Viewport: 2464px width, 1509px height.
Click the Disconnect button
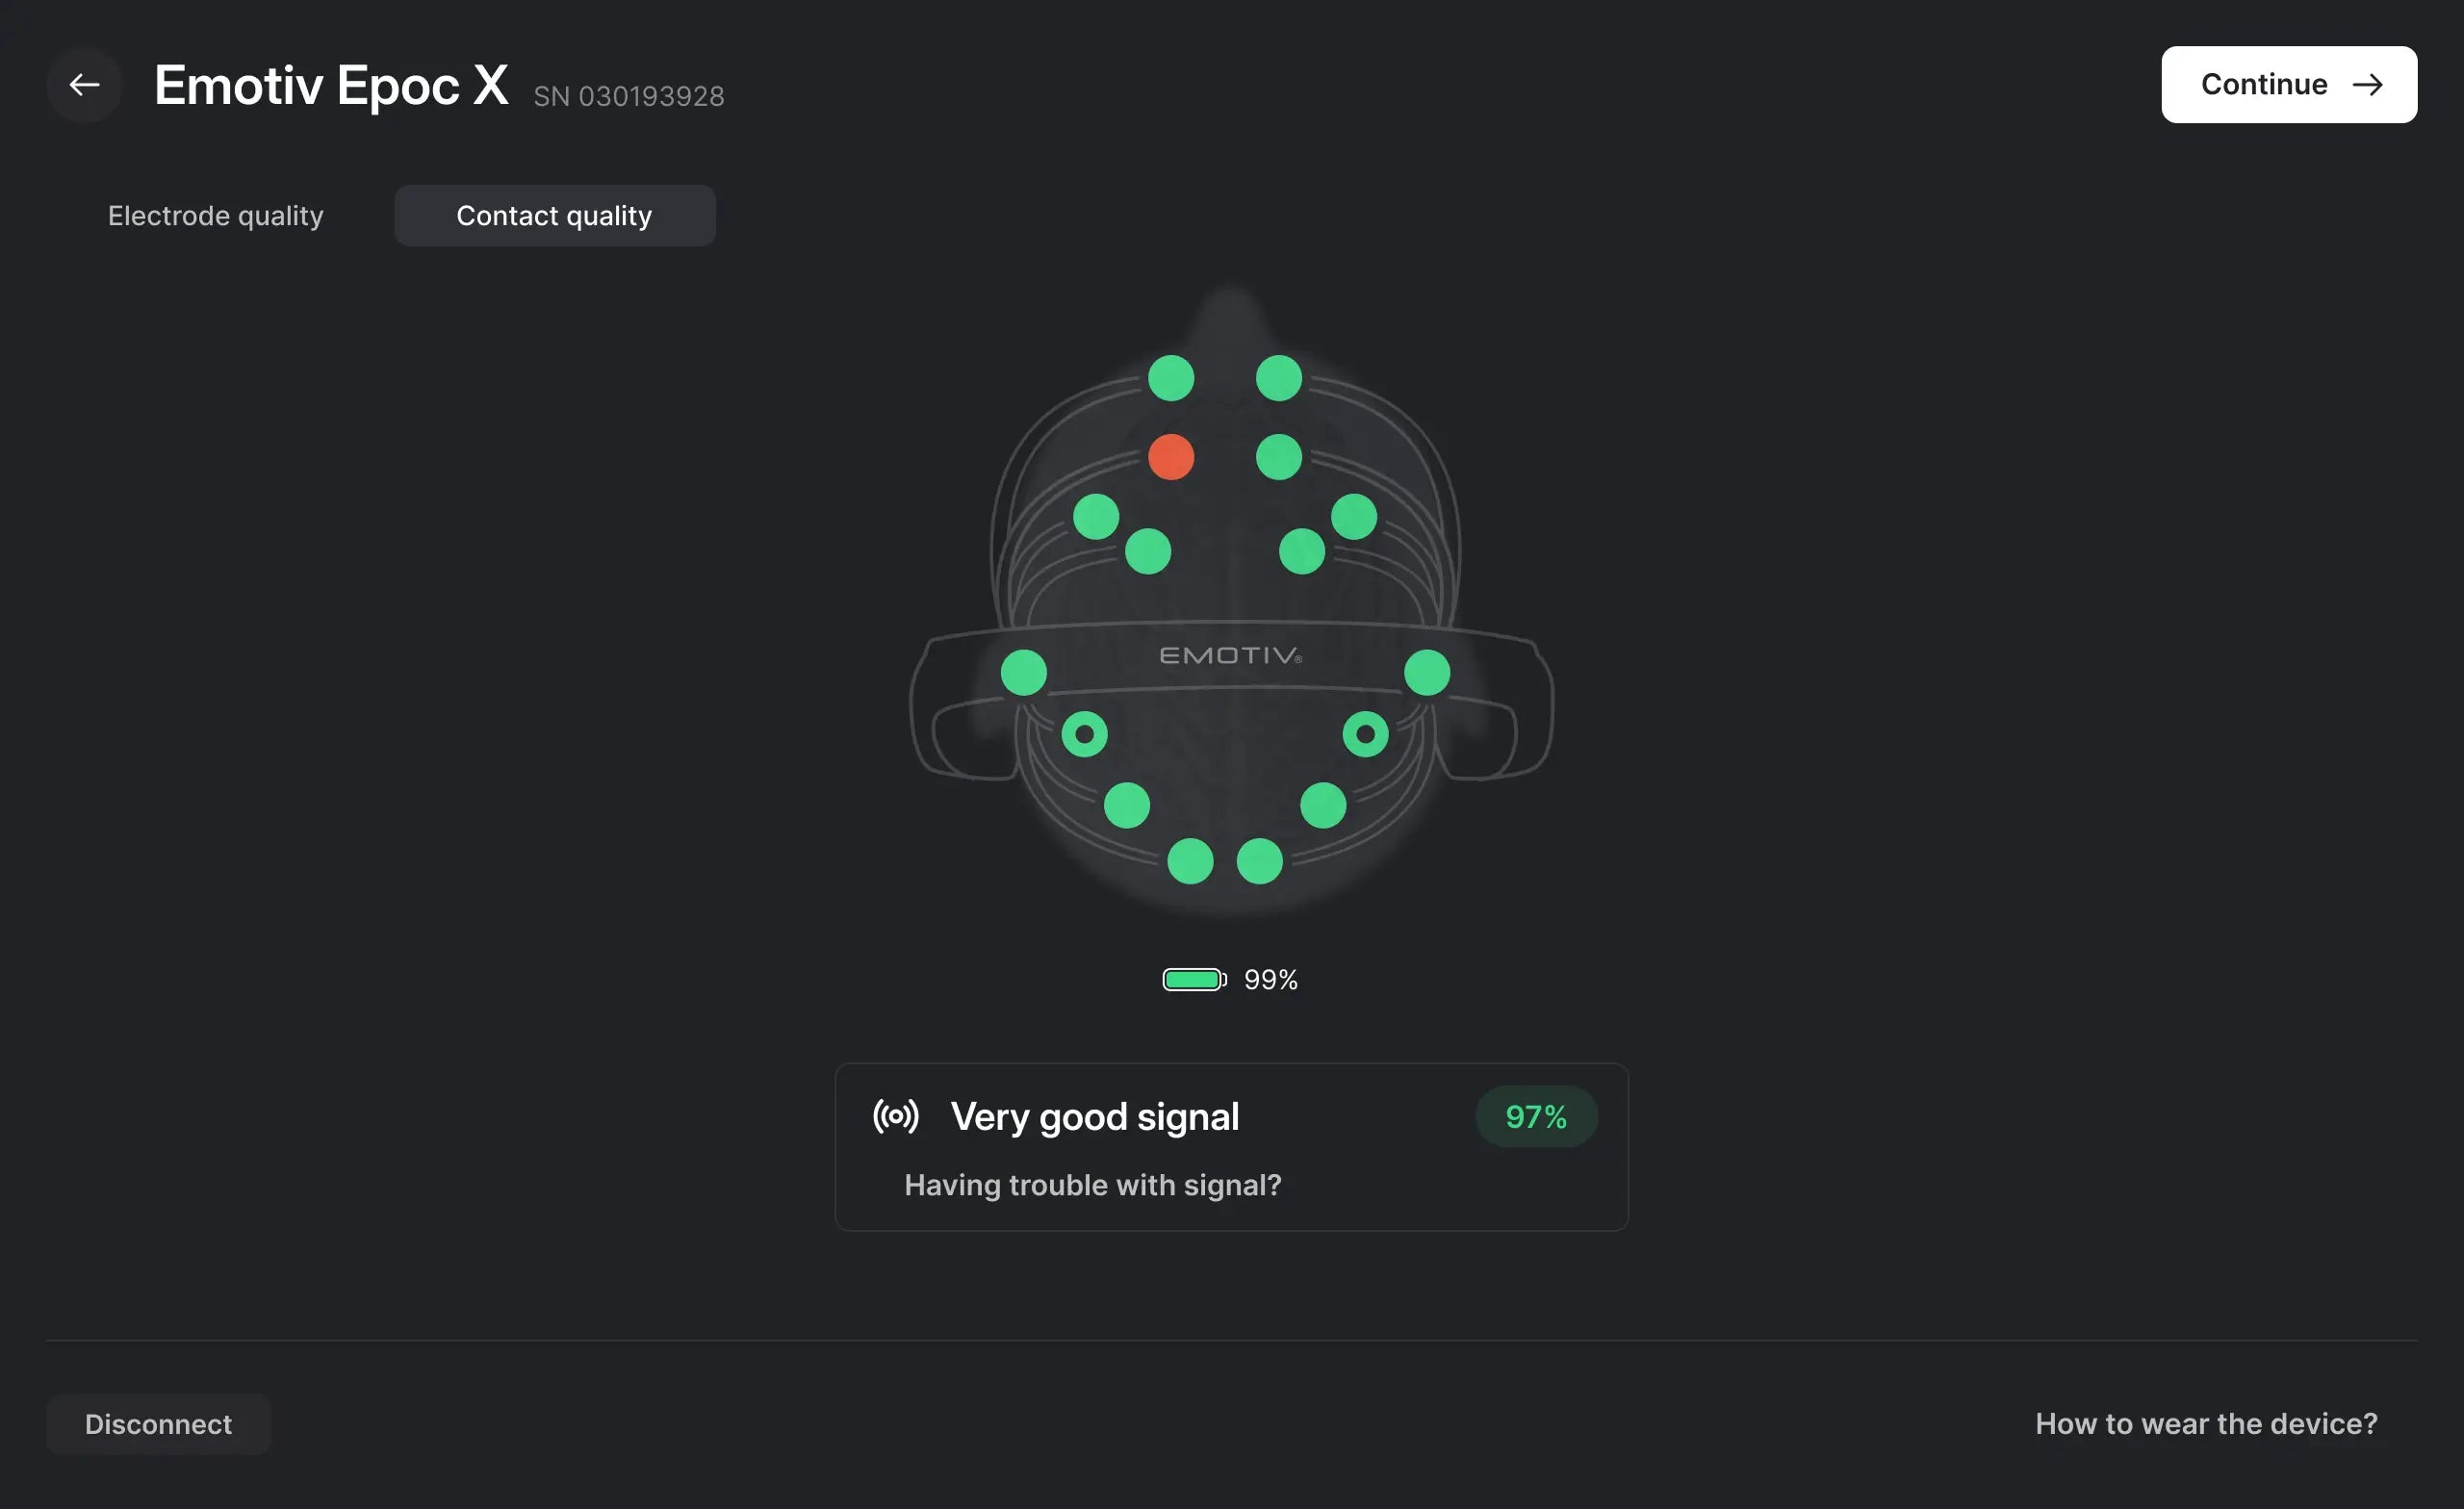(158, 1424)
